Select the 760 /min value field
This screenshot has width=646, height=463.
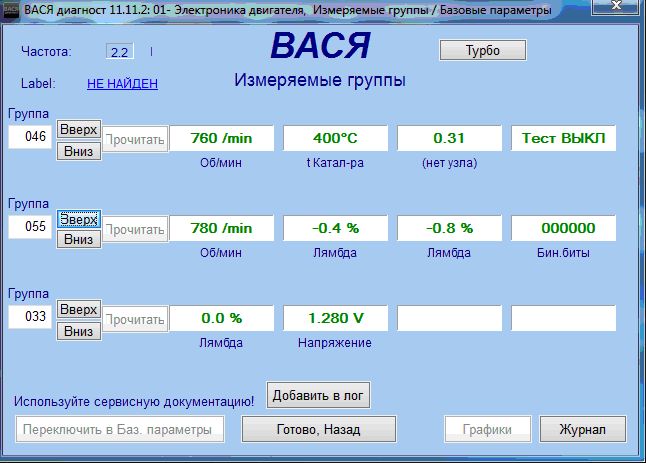222,138
